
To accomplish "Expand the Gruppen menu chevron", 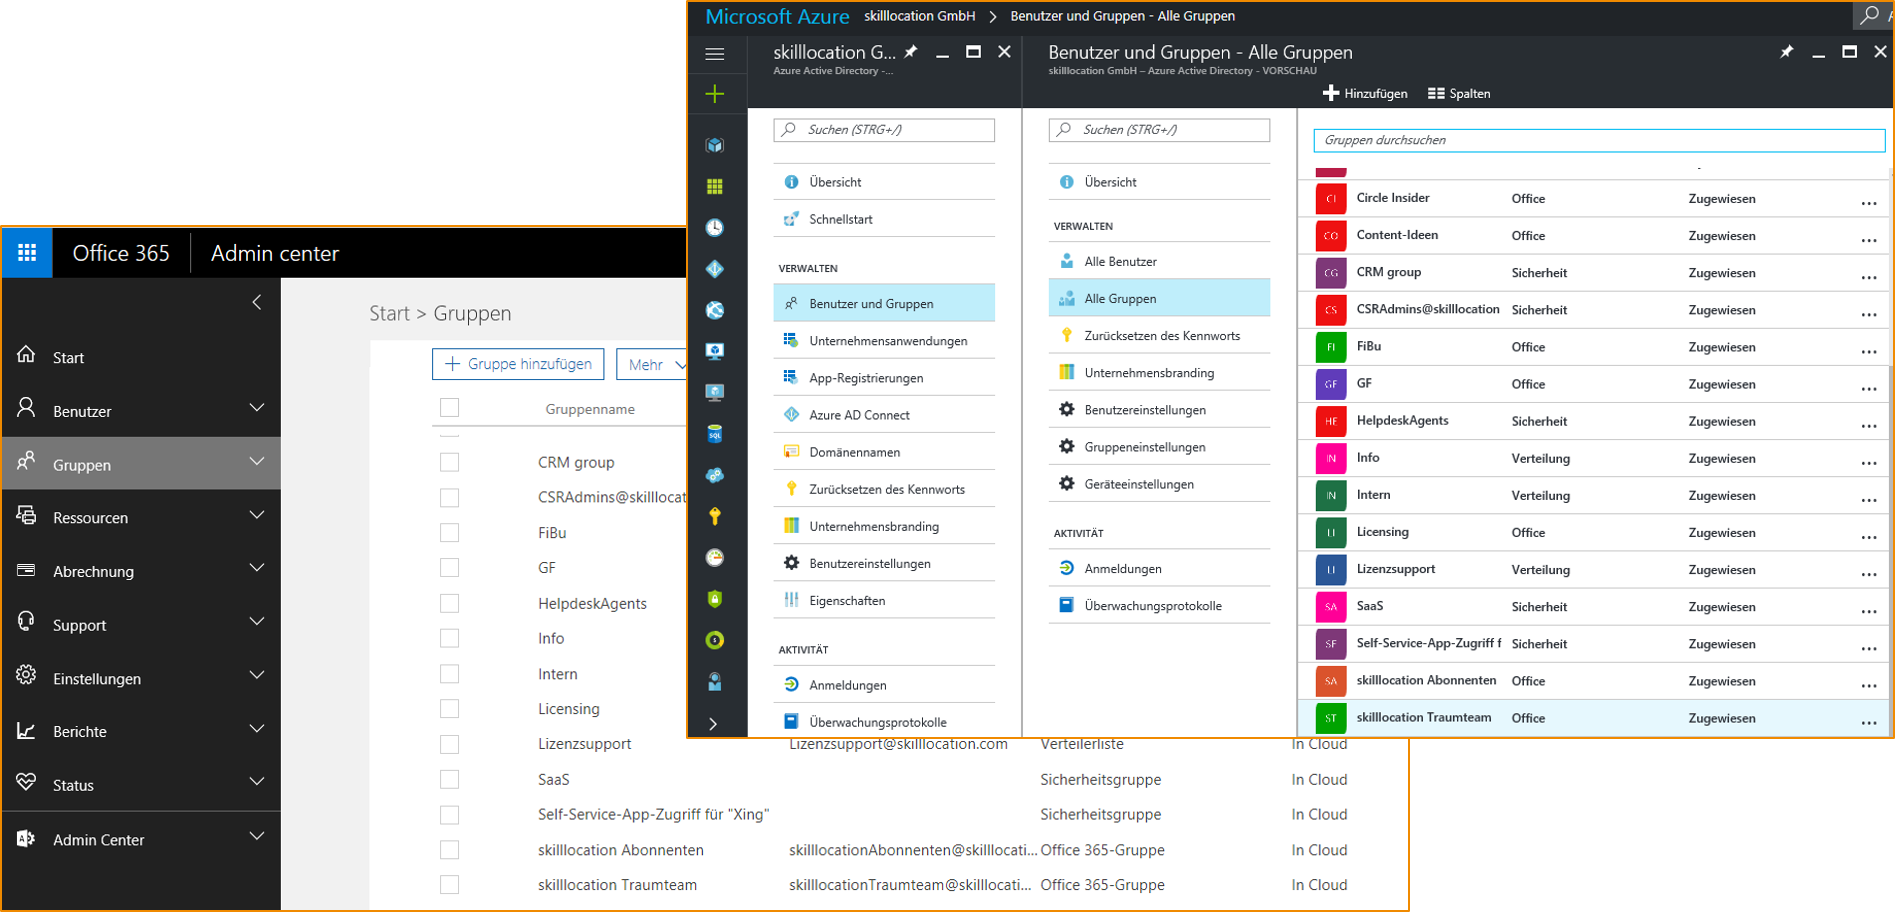I will click(257, 461).
